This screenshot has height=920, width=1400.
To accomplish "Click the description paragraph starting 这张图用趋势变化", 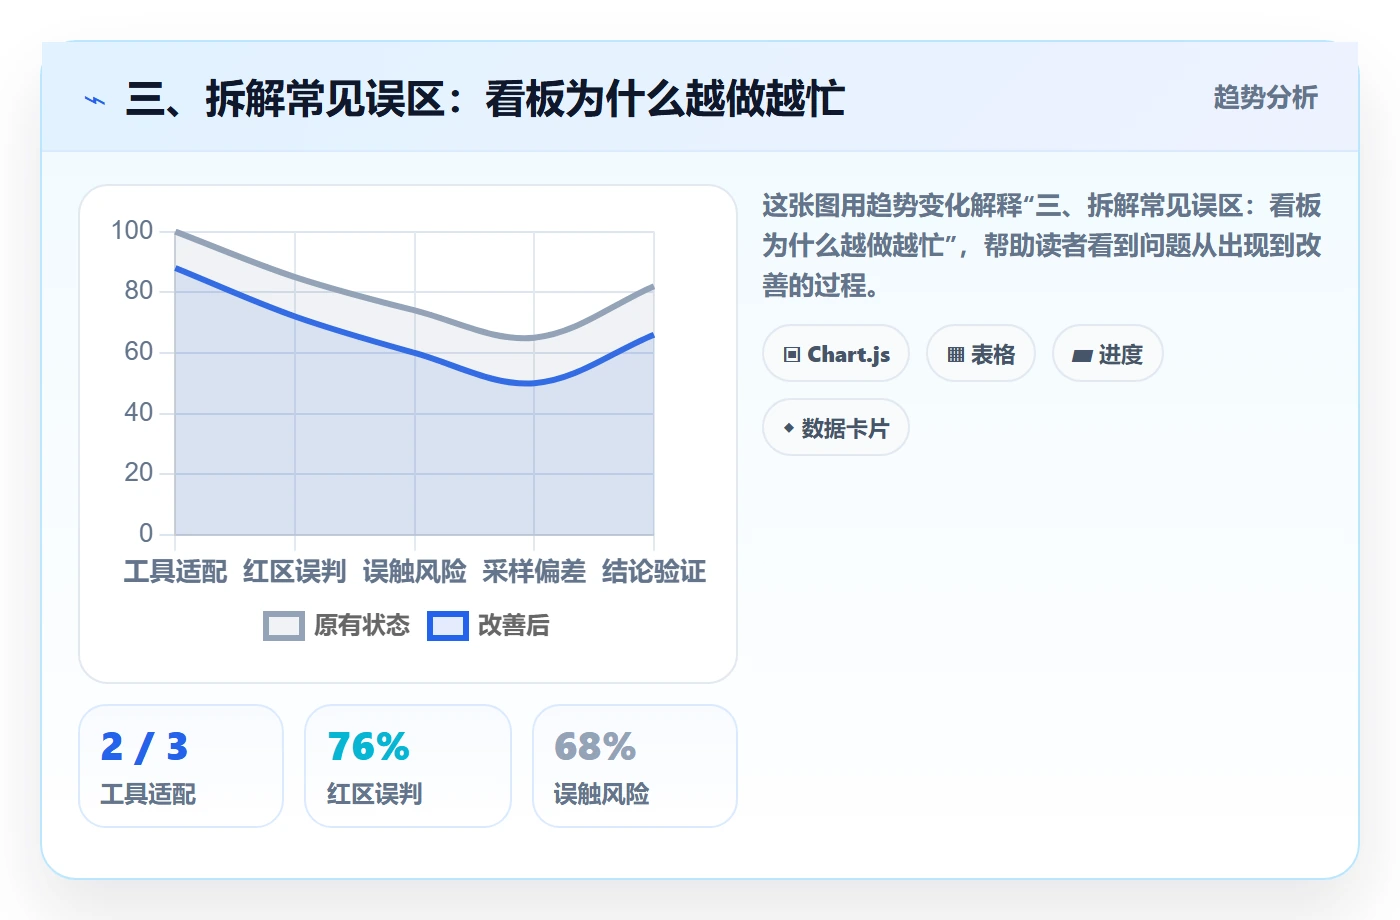I will click(1042, 246).
